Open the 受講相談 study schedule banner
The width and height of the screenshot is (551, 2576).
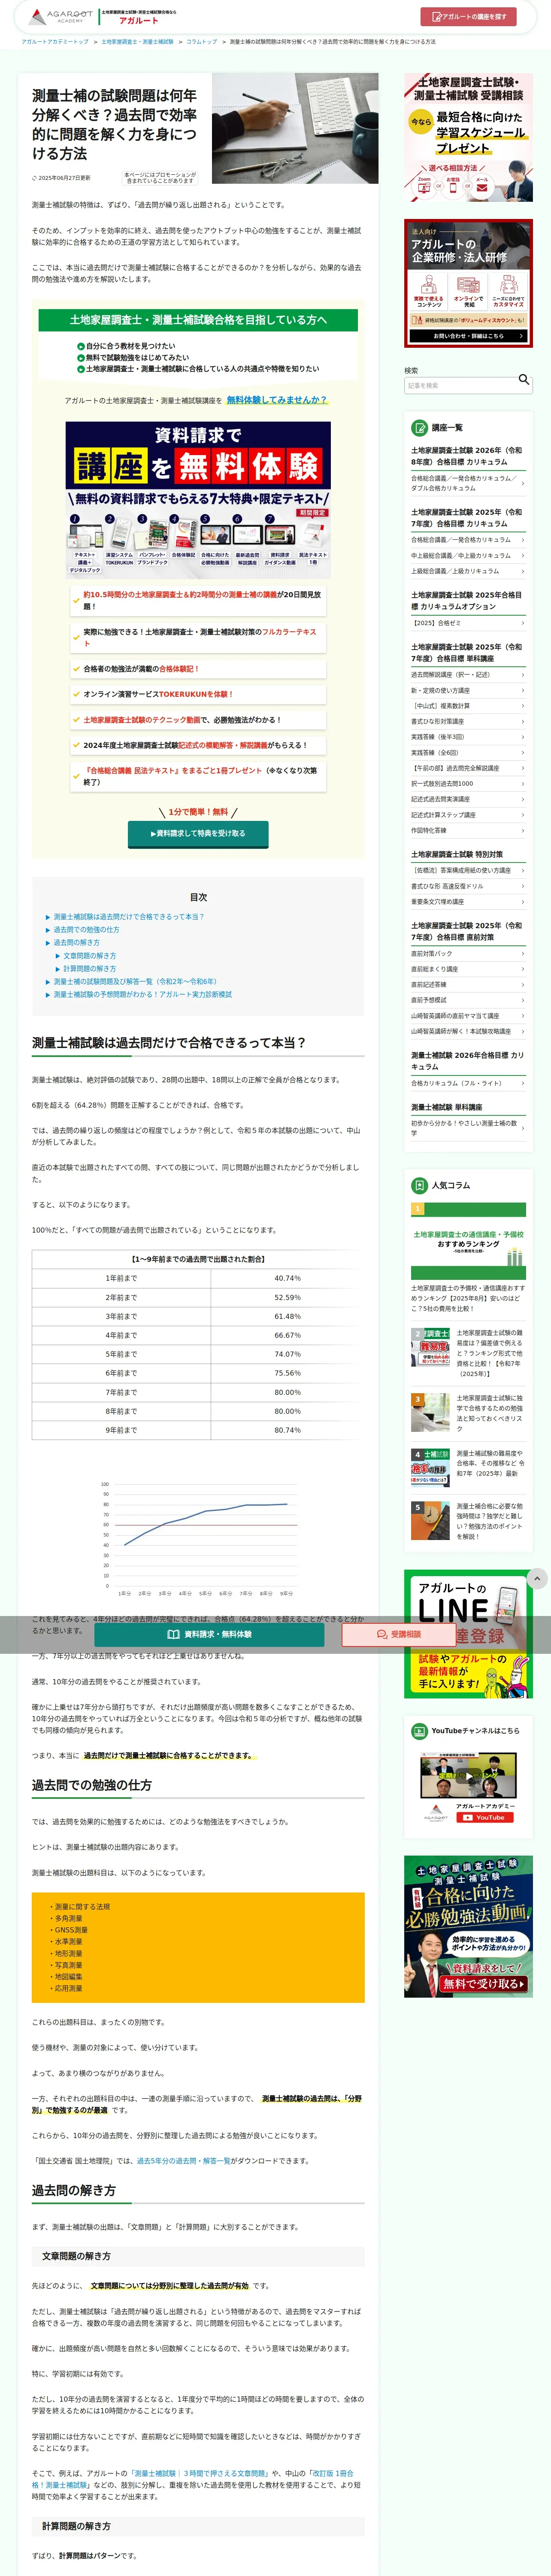[468, 137]
